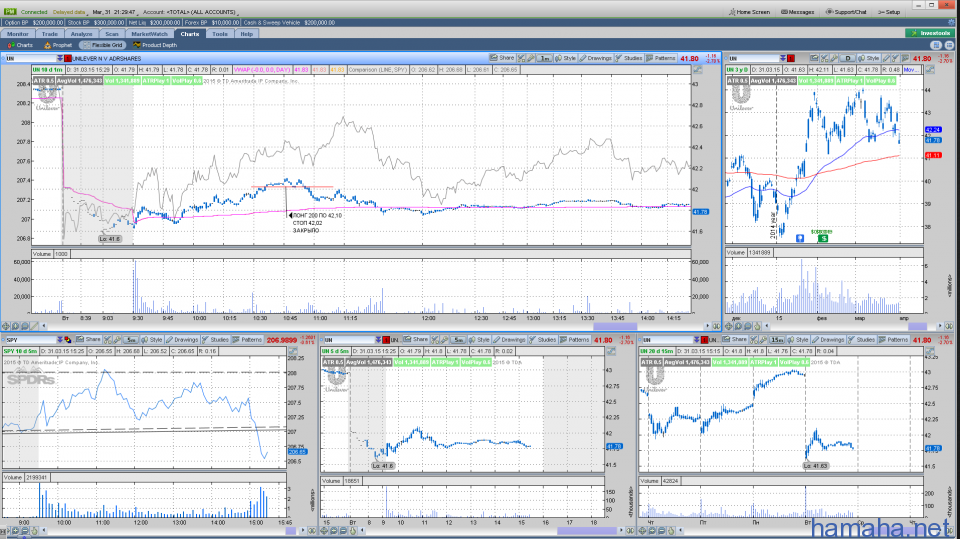Click the chart settings icon right of main chart header
Viewport: 960px width, 539px height.
[697, 70]
